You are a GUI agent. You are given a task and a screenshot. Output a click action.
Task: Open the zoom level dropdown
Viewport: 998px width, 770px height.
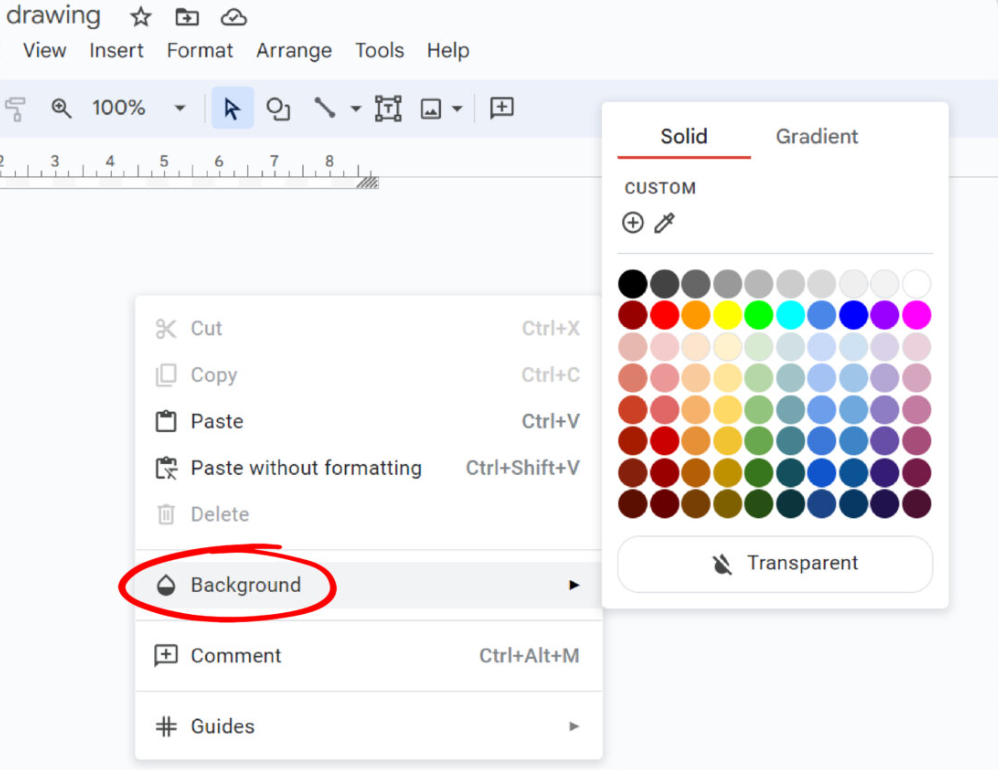(180, 108)
